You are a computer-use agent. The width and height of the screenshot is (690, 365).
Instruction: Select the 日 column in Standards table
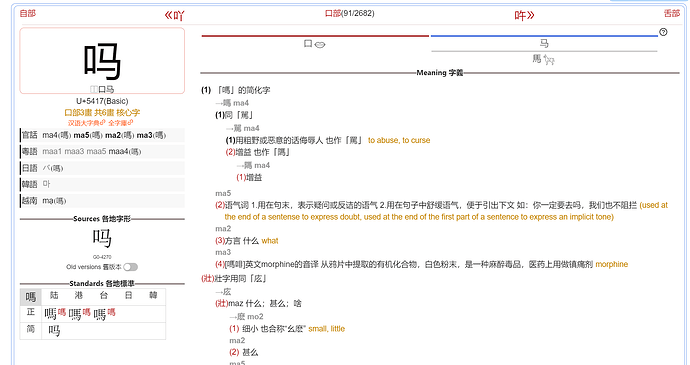pos(128,295)
